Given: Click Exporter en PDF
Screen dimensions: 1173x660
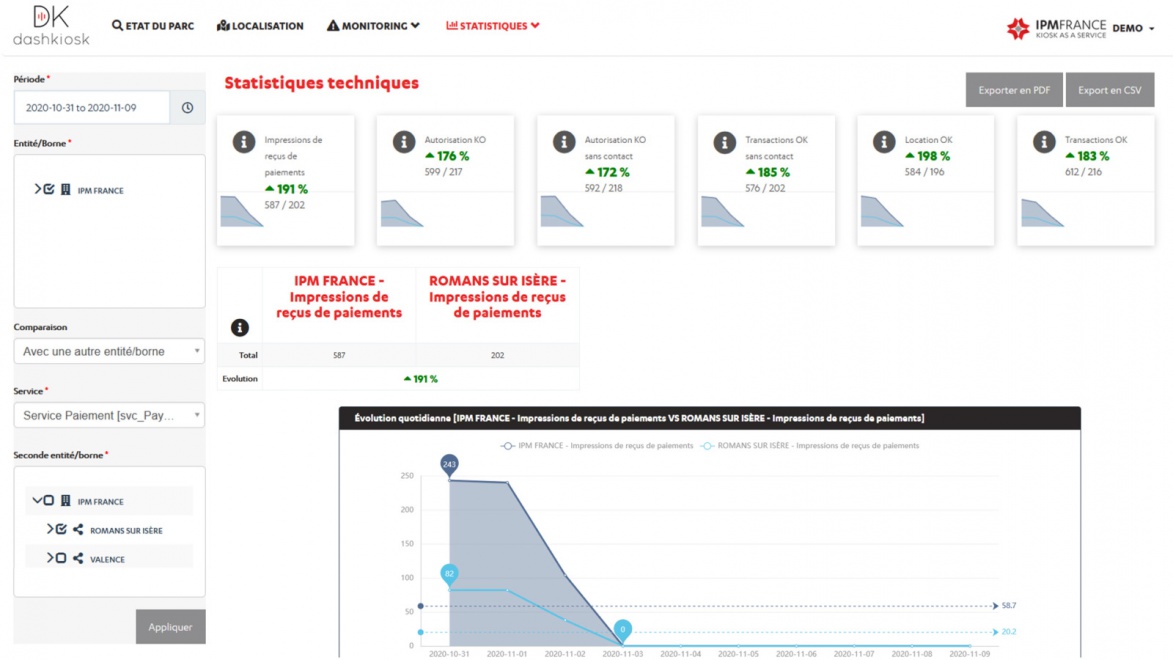Looking at the screenshot, I should (1014, 90).
